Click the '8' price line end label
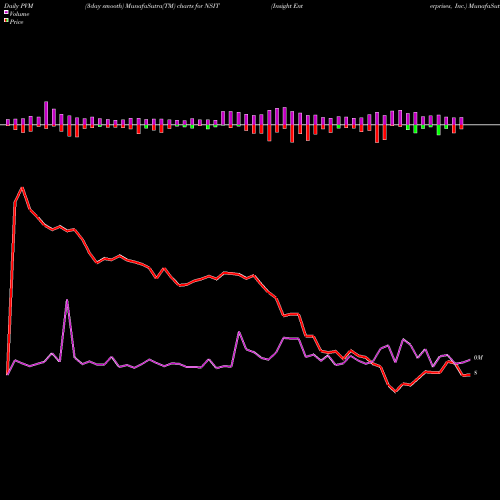 click(x=476, y=373)
